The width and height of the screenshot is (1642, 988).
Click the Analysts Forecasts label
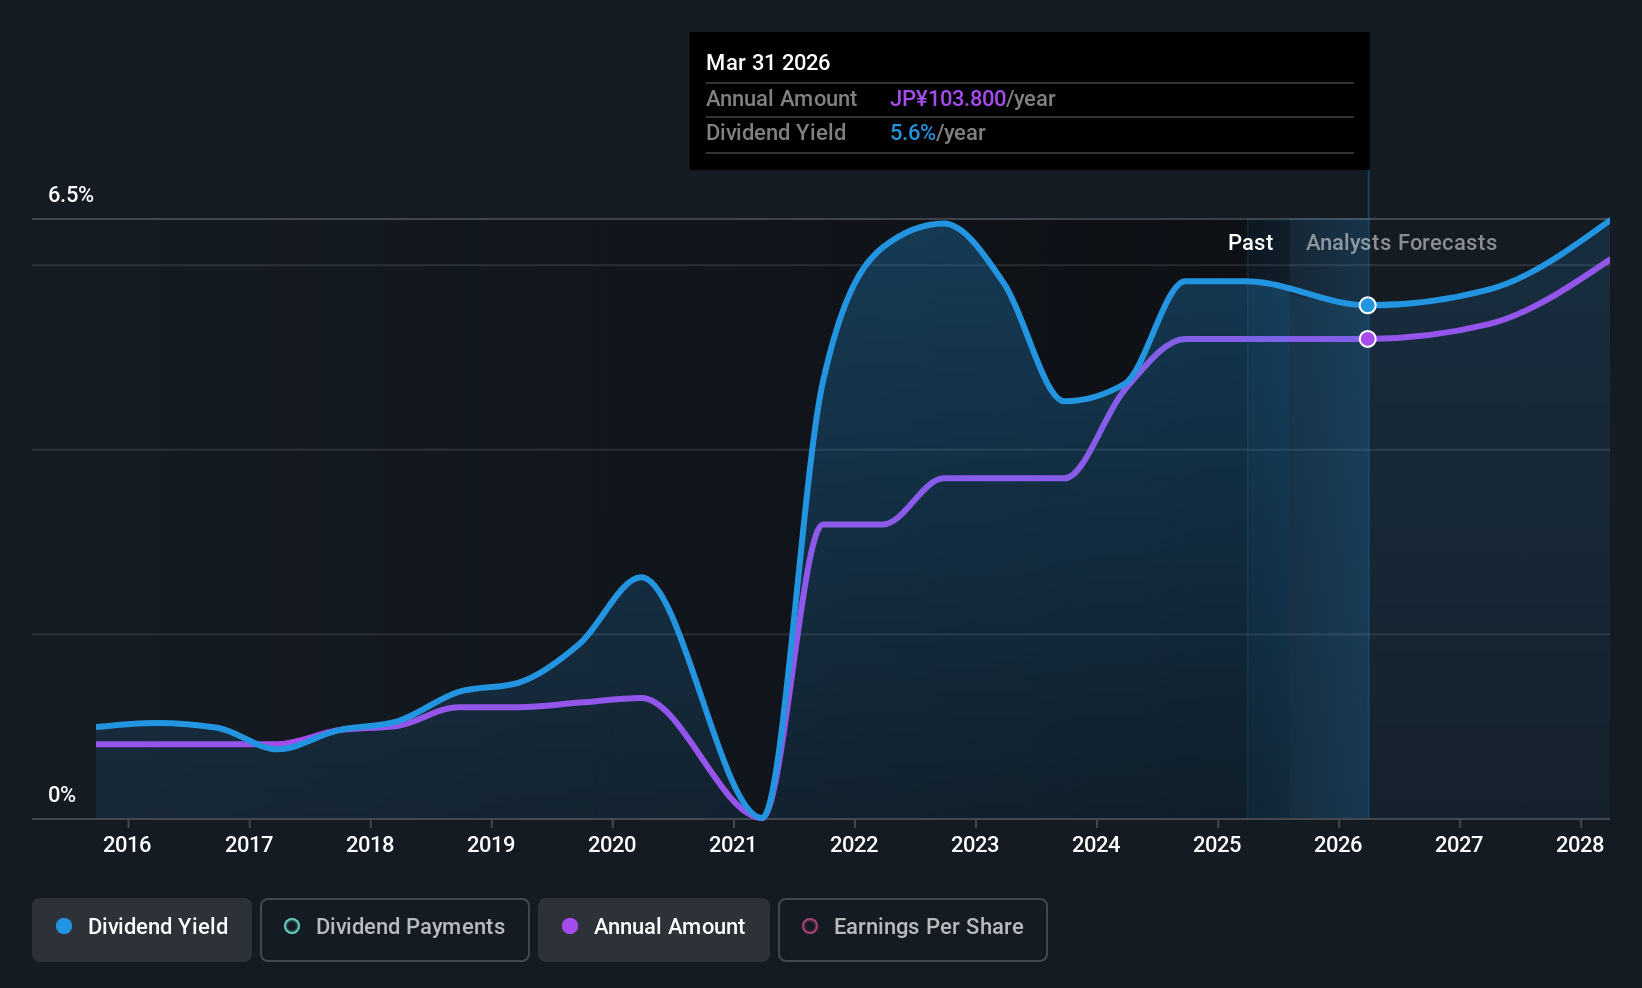coord(1401,243)
